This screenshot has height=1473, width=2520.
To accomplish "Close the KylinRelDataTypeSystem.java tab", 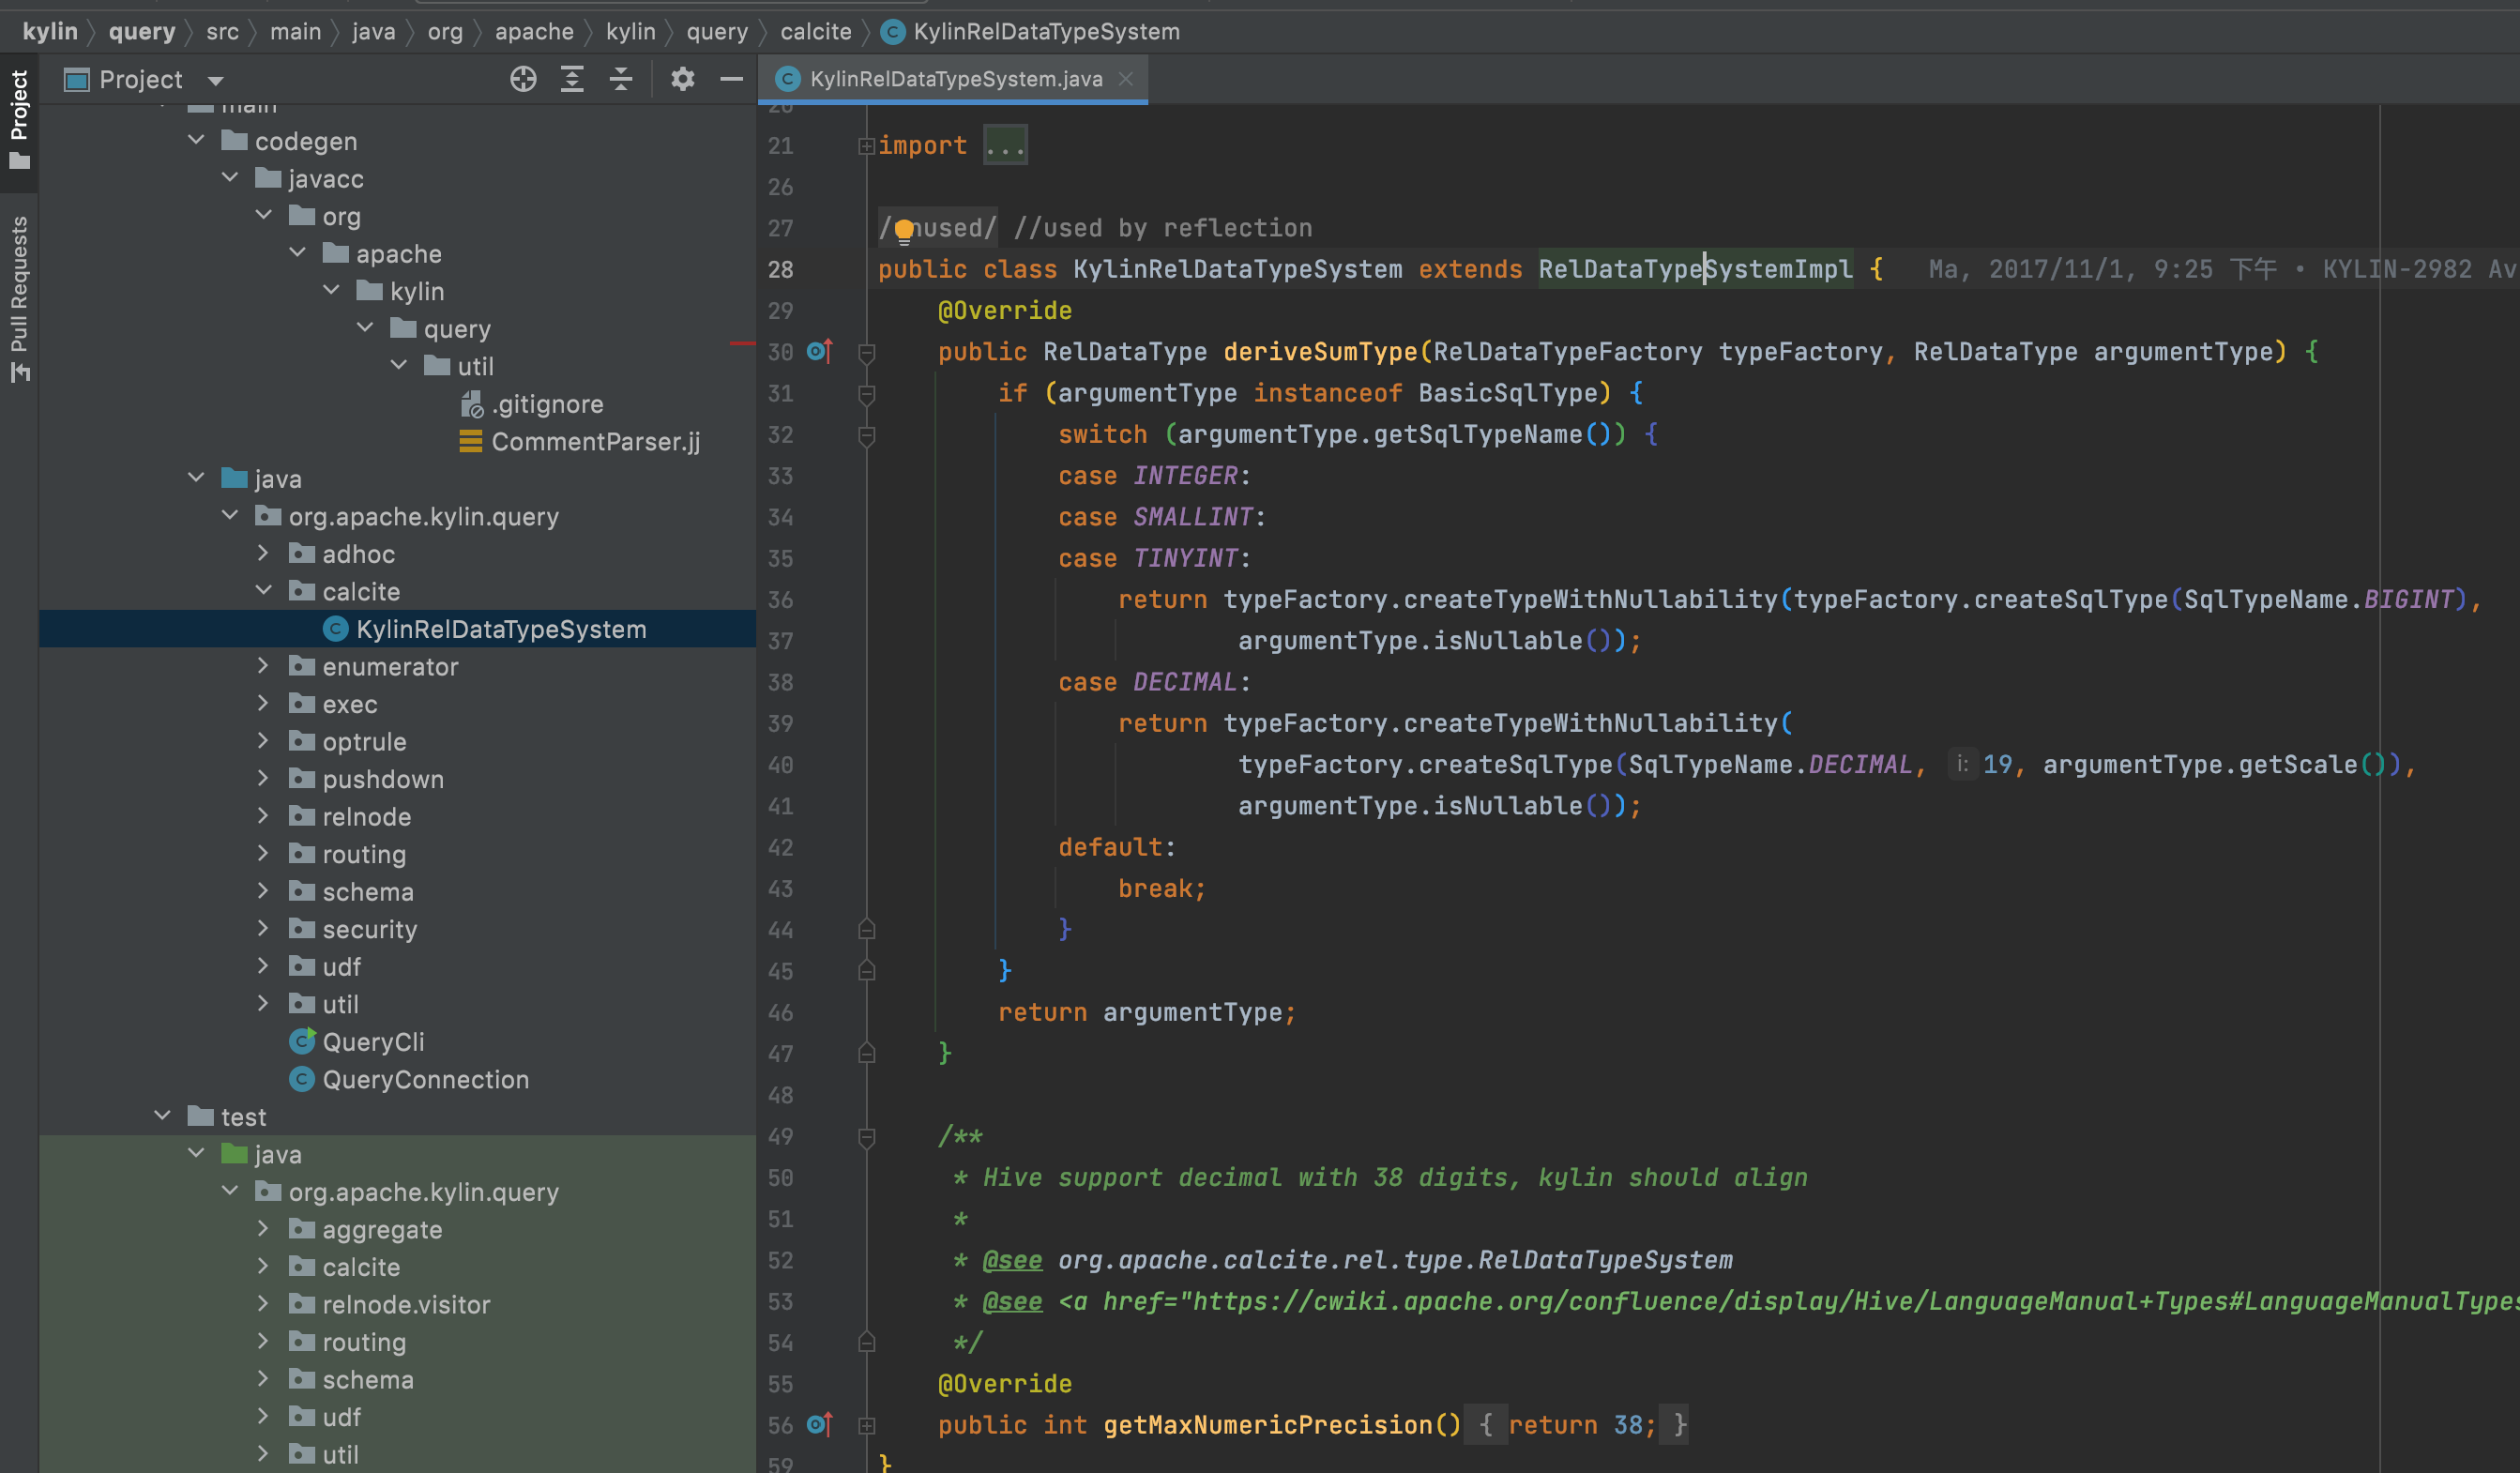I will point(1126,79).
